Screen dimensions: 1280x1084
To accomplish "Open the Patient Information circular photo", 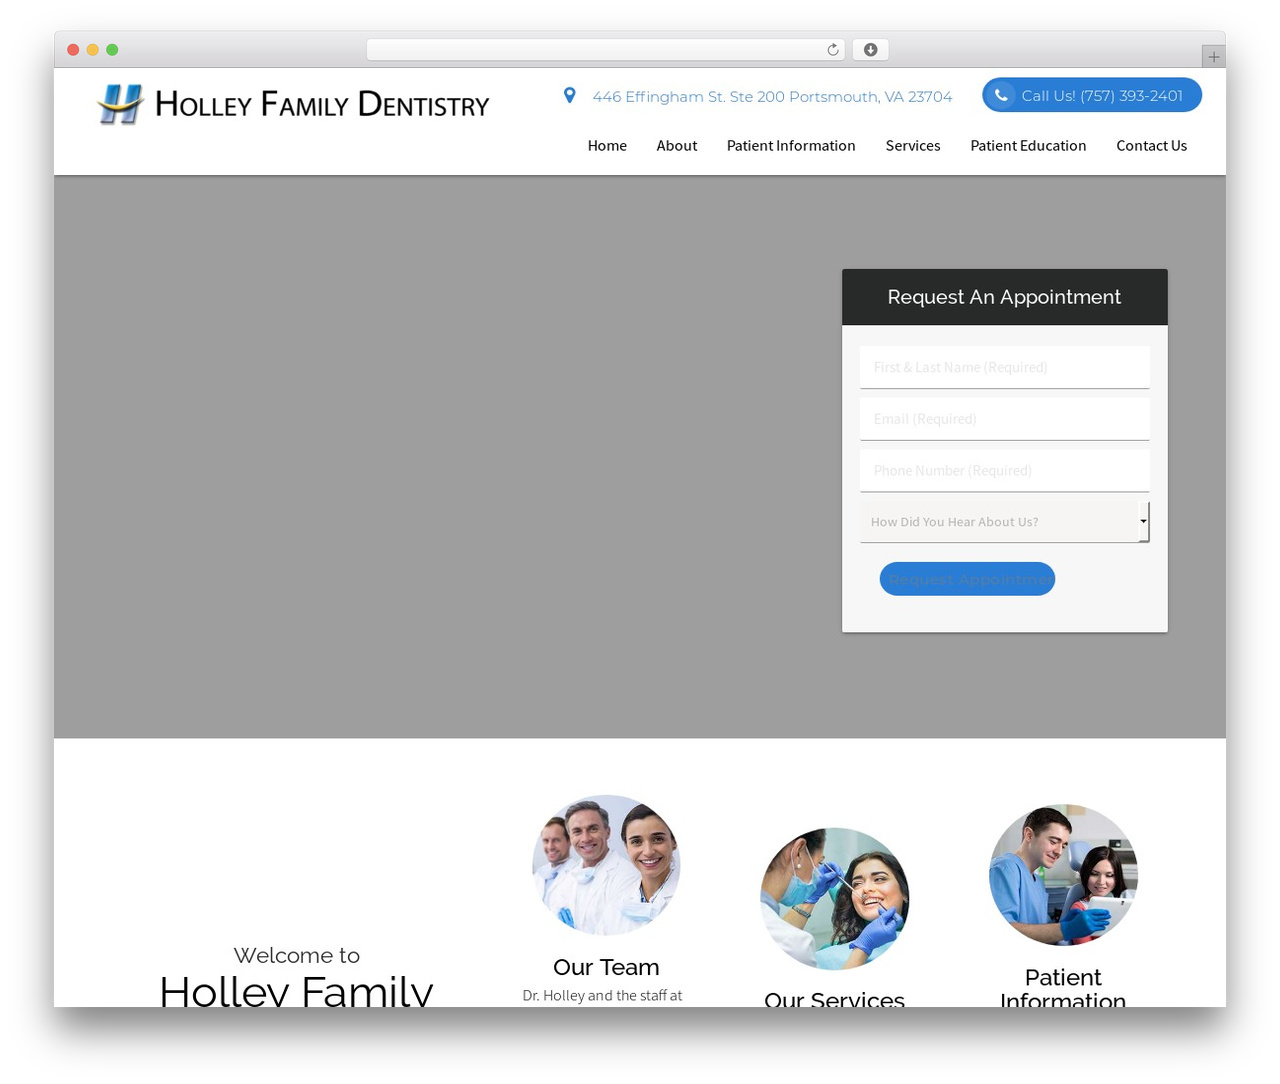I will pyautogui.click(x=1063, y=875).
